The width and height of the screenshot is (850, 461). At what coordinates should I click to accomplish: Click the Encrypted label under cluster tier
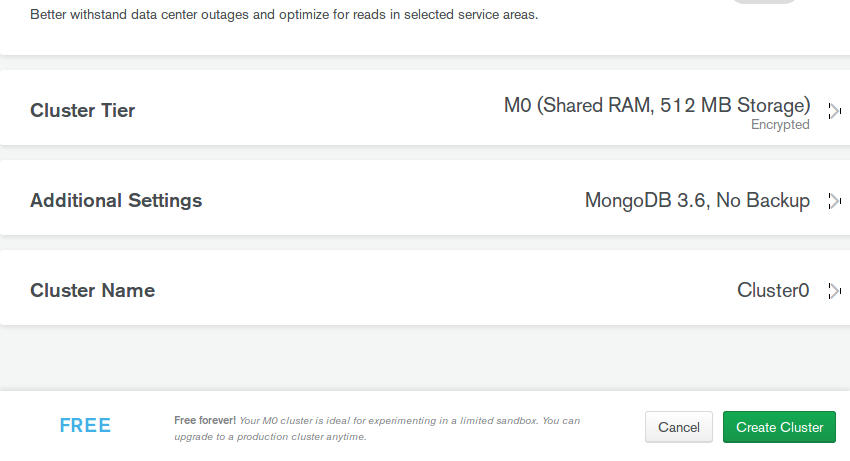[780, 125]
